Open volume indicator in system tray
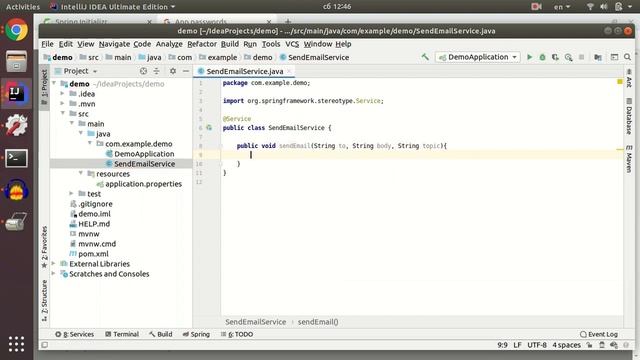 (604, 7)
